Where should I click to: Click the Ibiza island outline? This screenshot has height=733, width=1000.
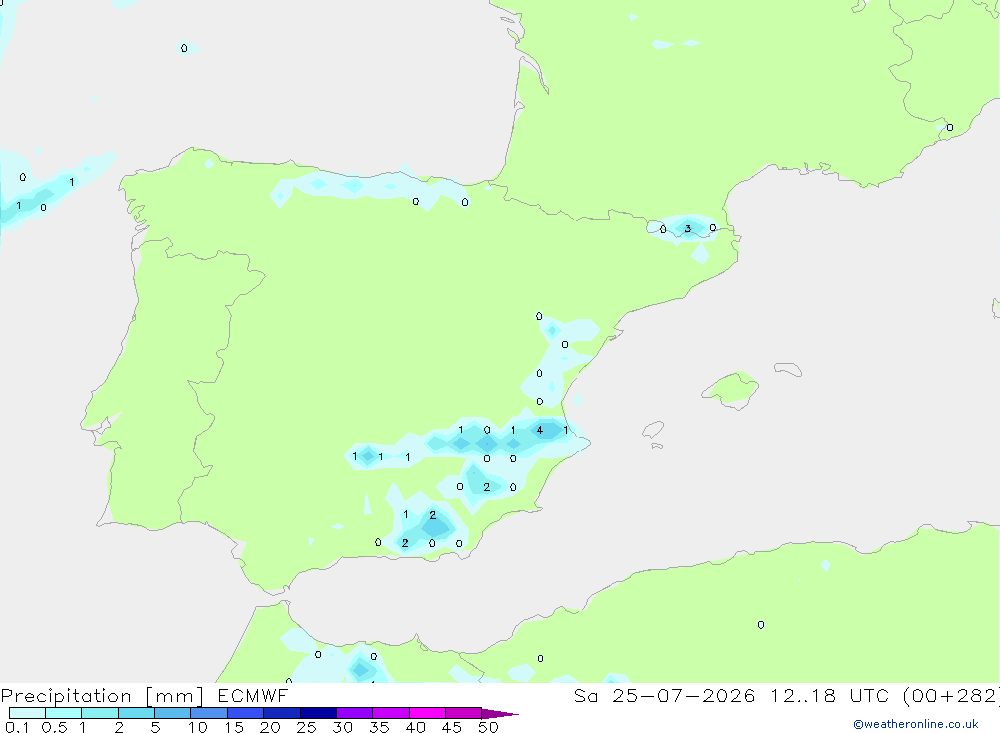point(653,430)
